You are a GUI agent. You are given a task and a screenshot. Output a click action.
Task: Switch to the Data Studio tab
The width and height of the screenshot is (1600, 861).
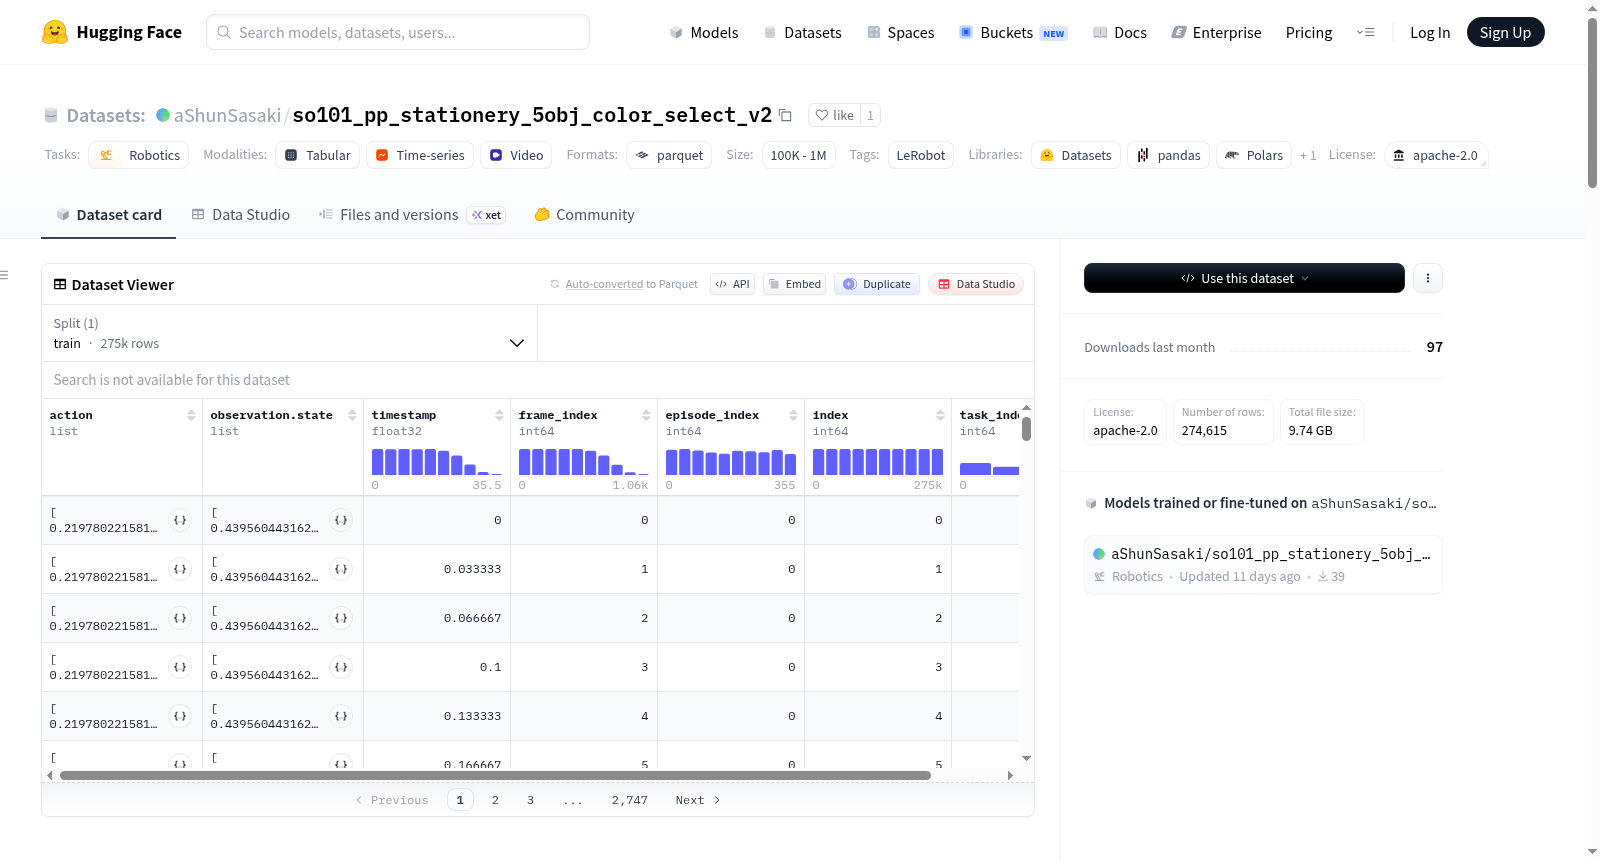point(241,215)
